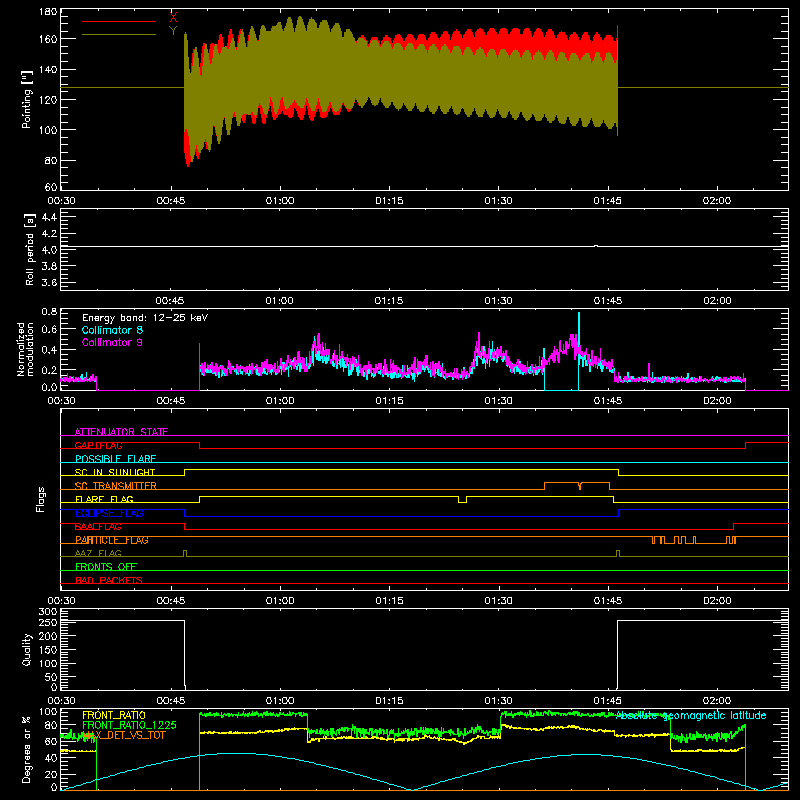Click "00:45" time label under Quality plot
This screenshot has width=800, height=800.
[x=171, y=701]
